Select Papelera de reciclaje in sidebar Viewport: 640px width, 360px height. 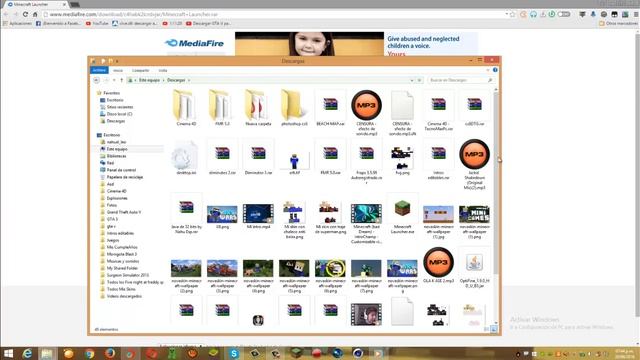[x=122, y=177]
